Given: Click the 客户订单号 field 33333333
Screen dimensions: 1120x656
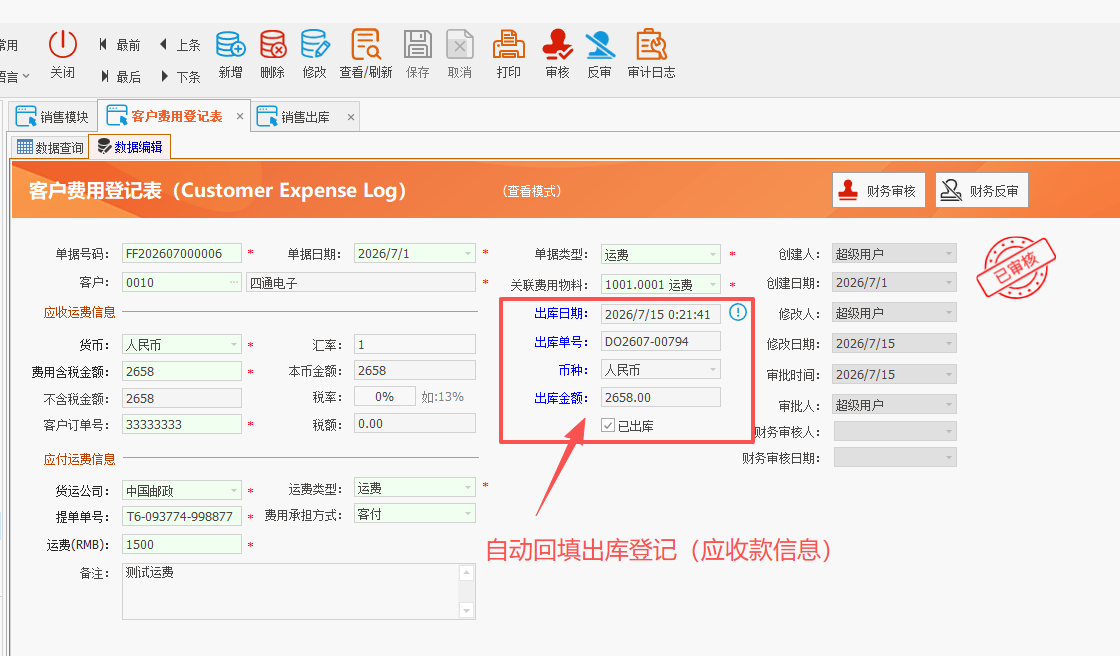Looking at the screenshot, I should coord(181,424).
